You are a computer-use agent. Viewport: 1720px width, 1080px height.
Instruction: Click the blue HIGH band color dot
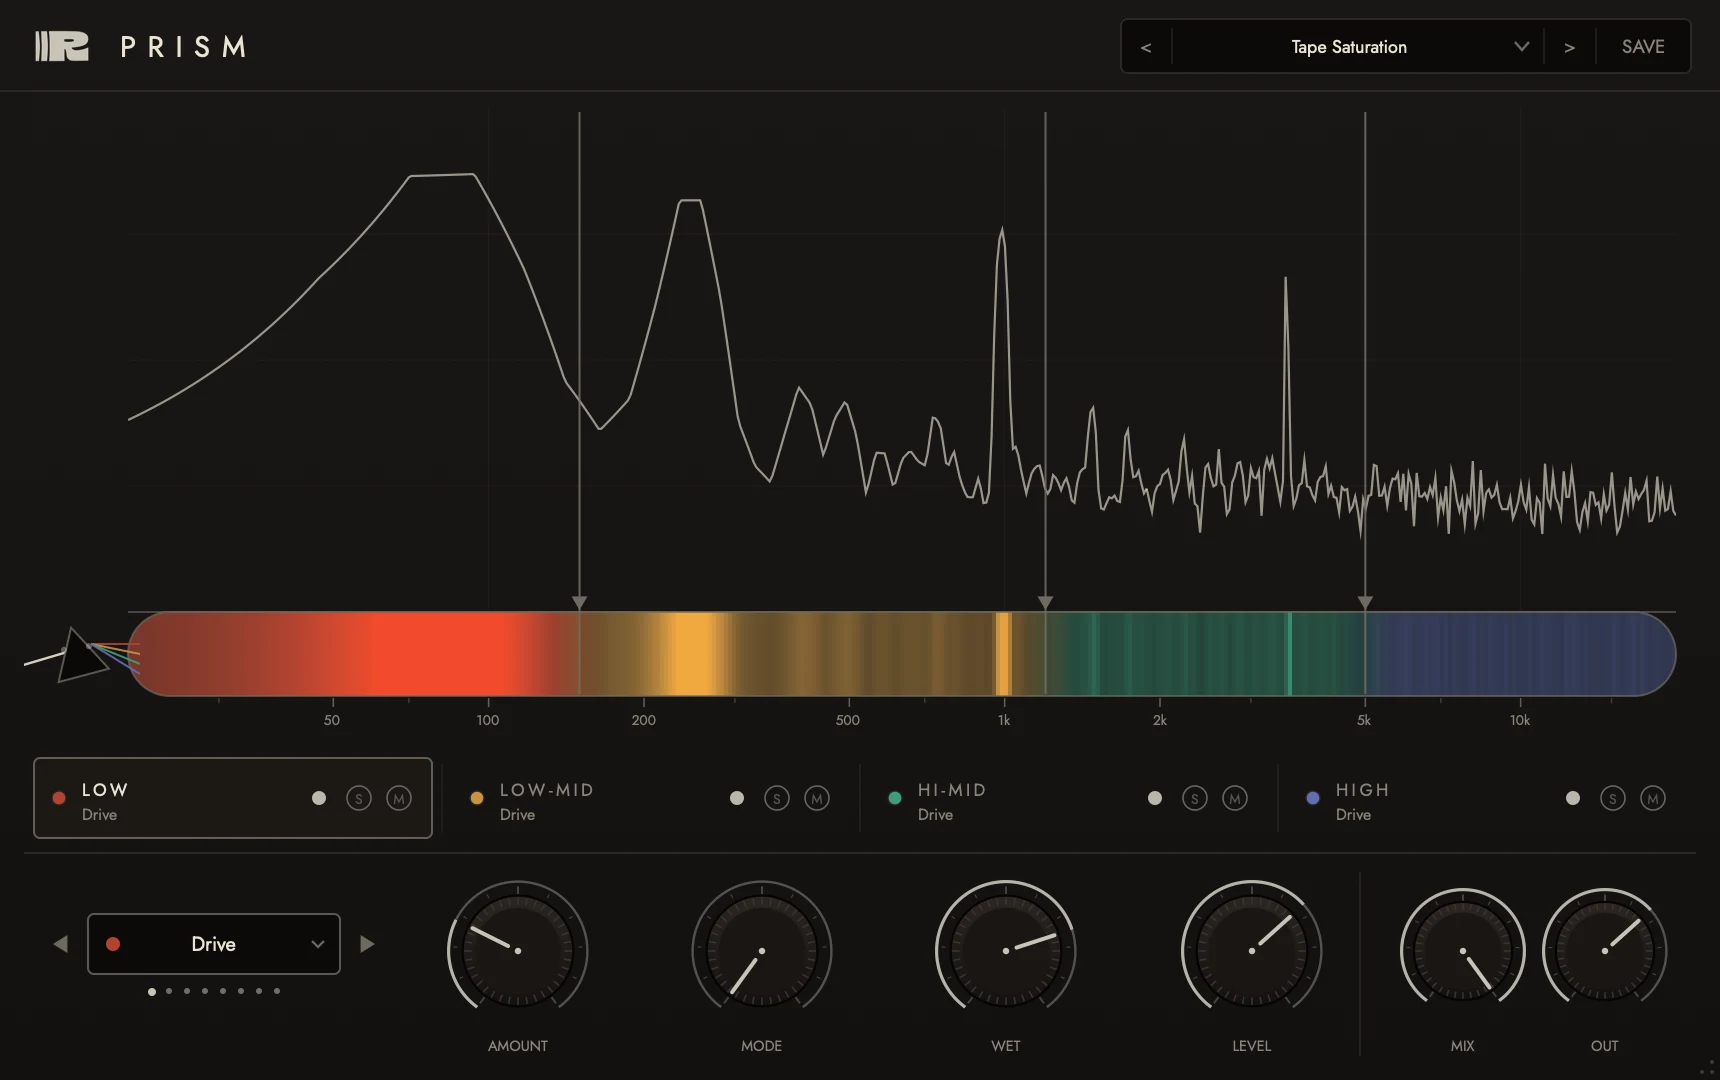pos(1313,798)
